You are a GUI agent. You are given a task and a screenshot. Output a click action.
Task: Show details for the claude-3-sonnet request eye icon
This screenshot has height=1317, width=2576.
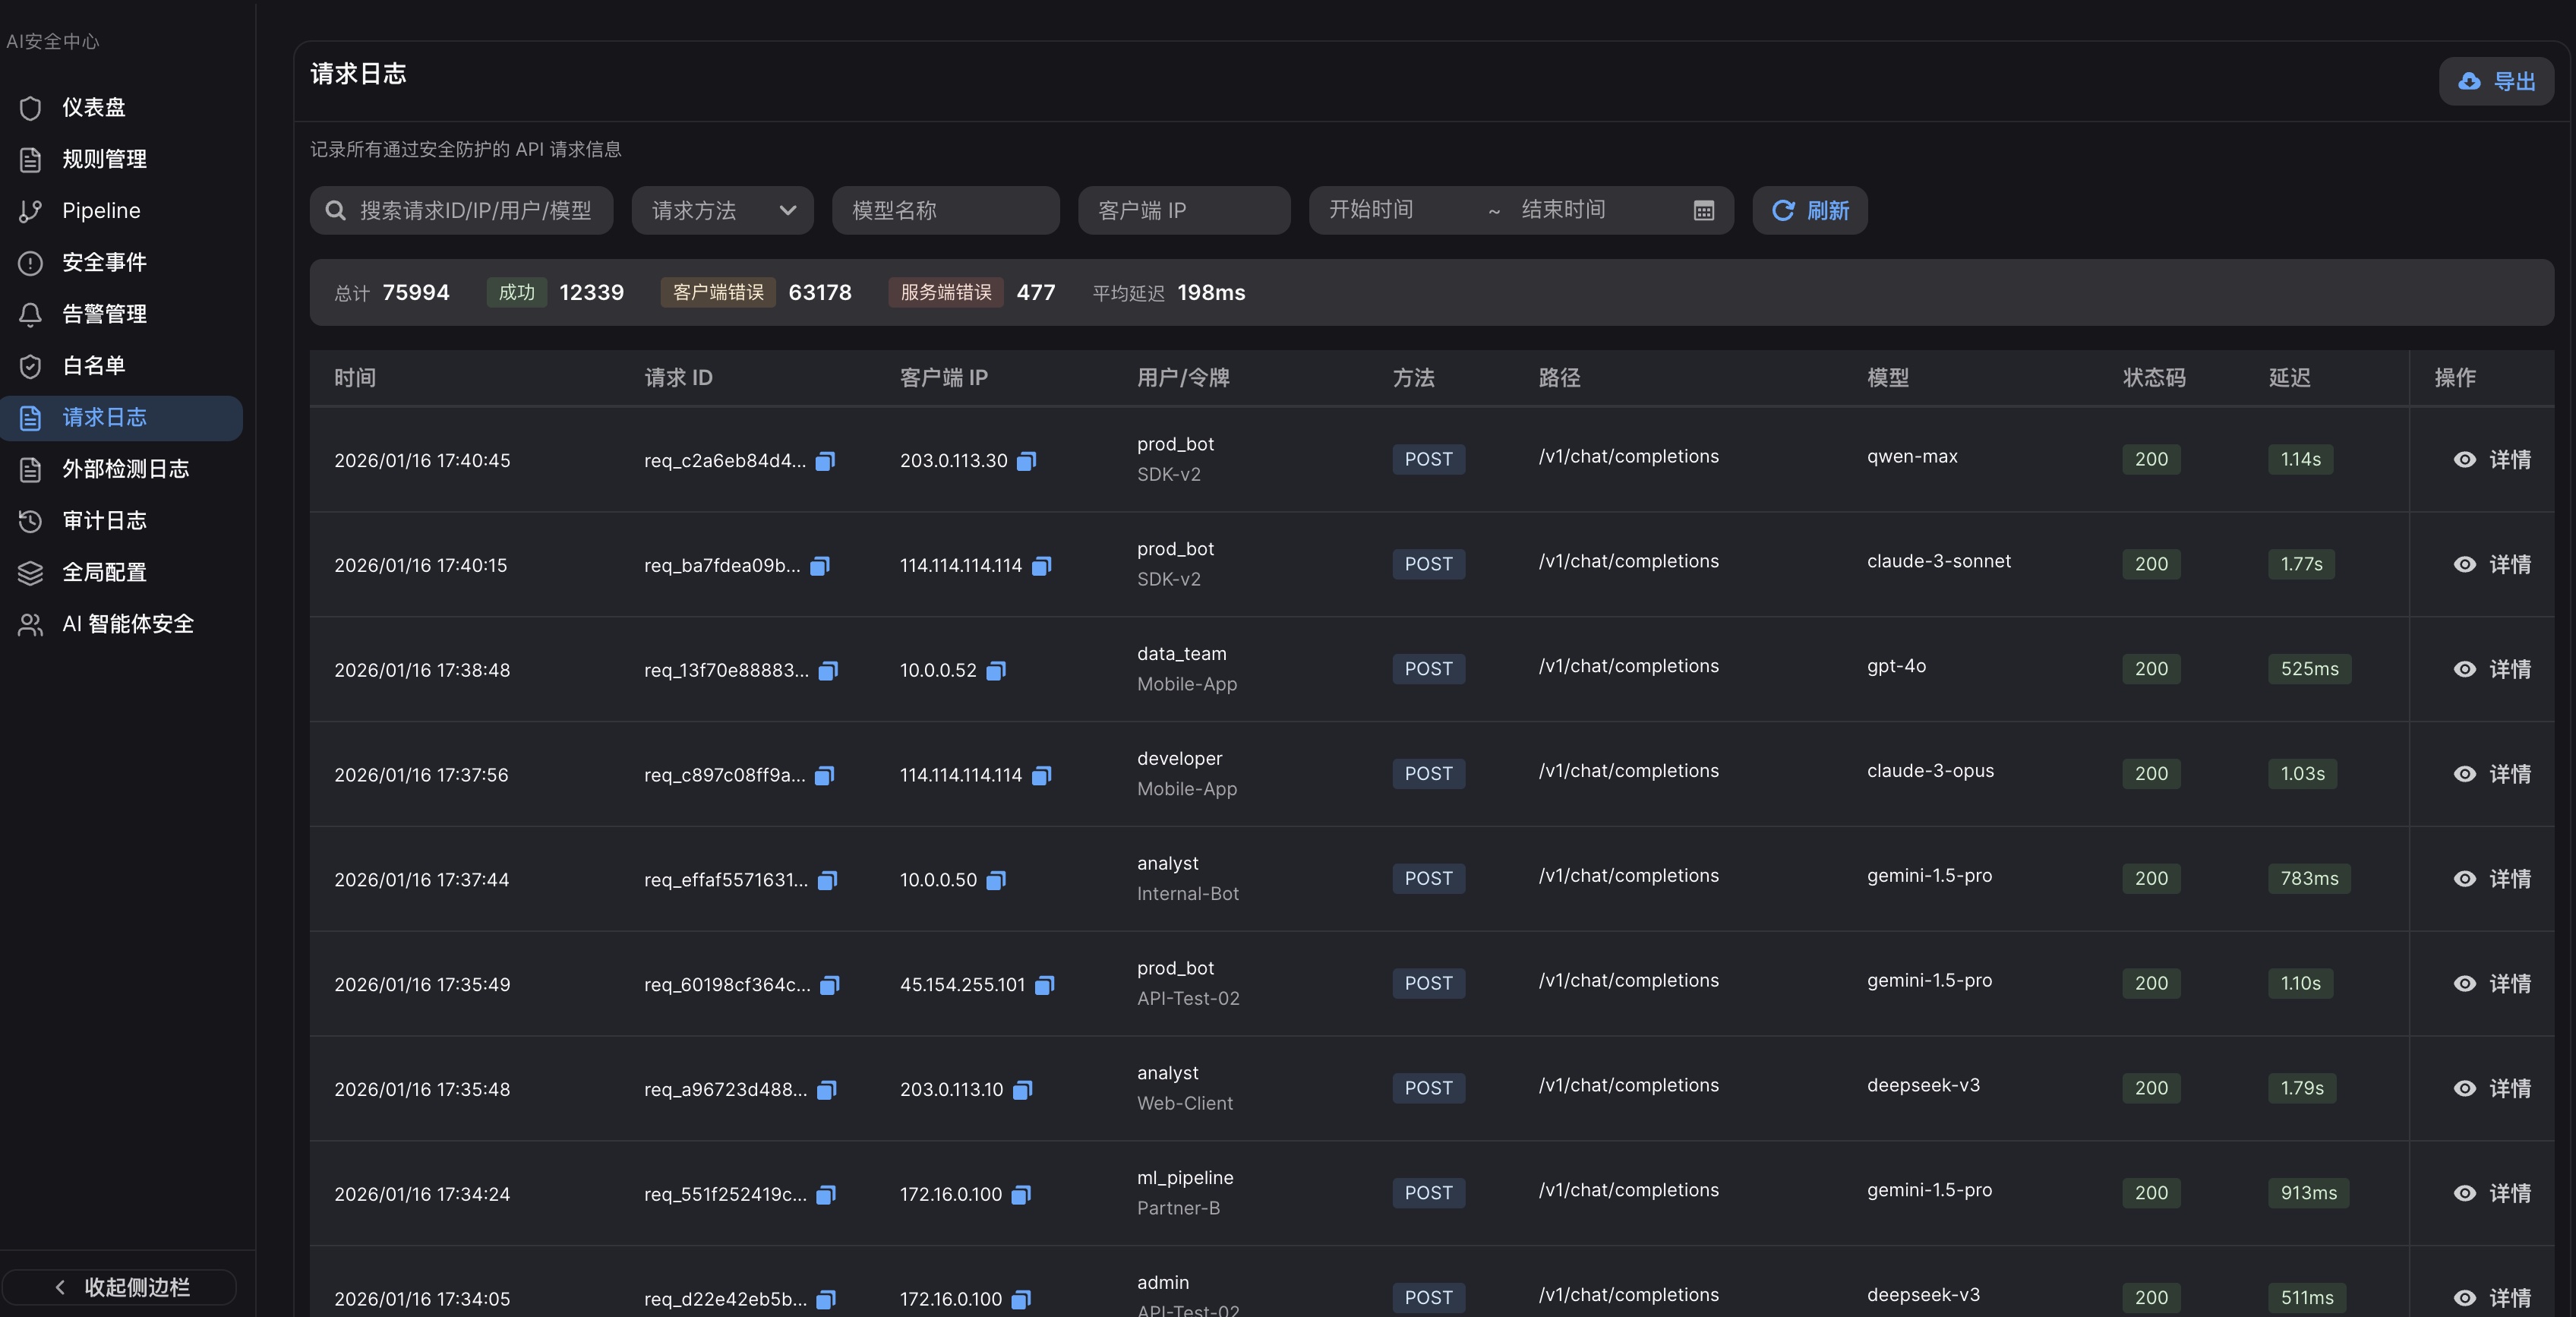[2464, 565]
